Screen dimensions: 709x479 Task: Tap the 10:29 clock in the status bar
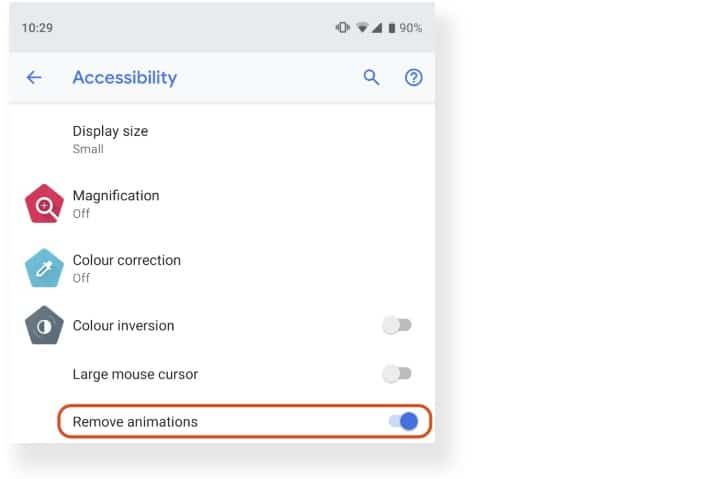(38, 28)
